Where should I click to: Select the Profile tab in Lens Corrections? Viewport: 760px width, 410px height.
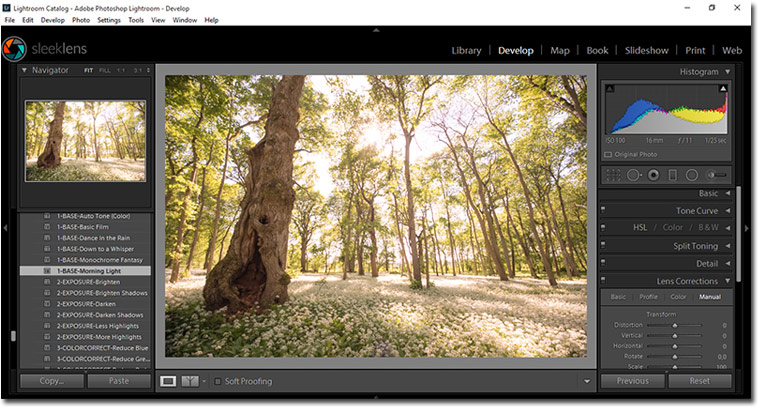pyautogui.click(x=648, y=297)
